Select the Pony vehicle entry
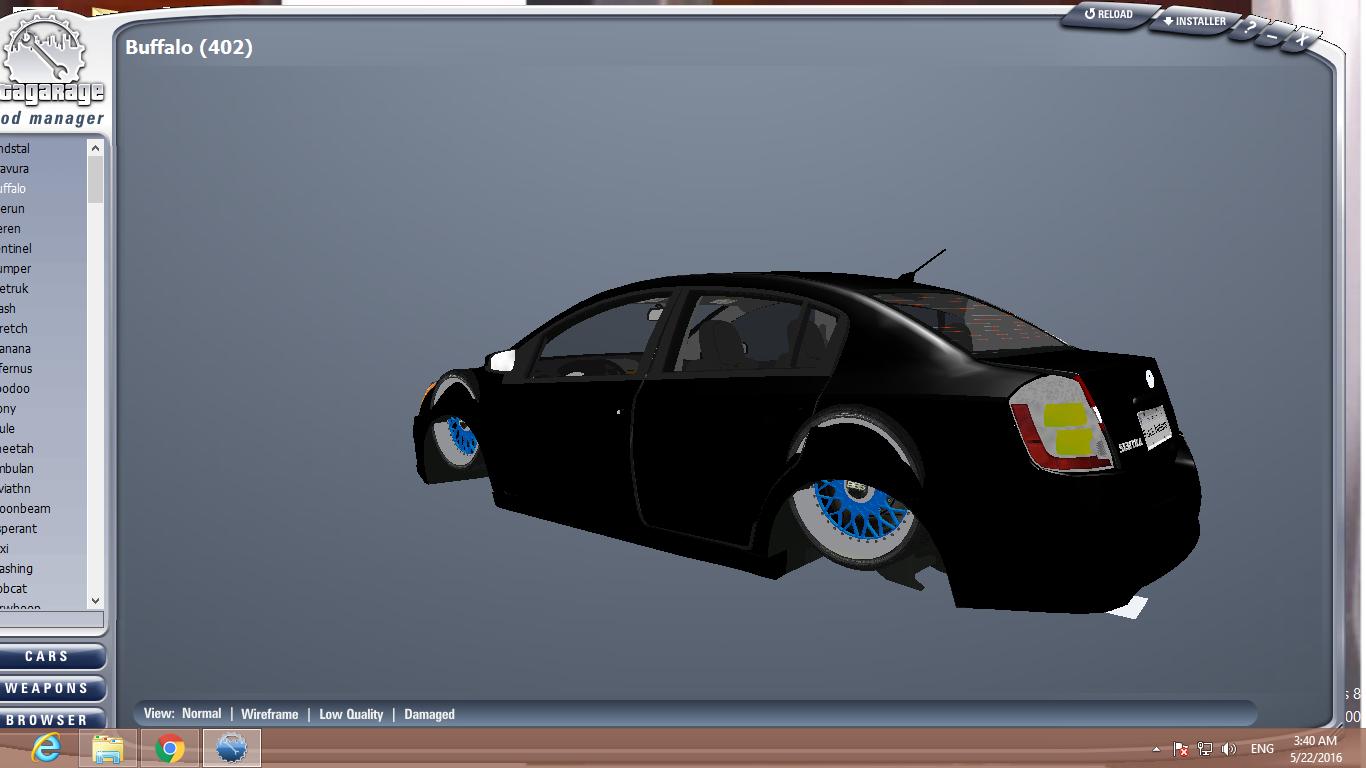Viewport: 1366px width, 768px height. [x=43, y=409]
